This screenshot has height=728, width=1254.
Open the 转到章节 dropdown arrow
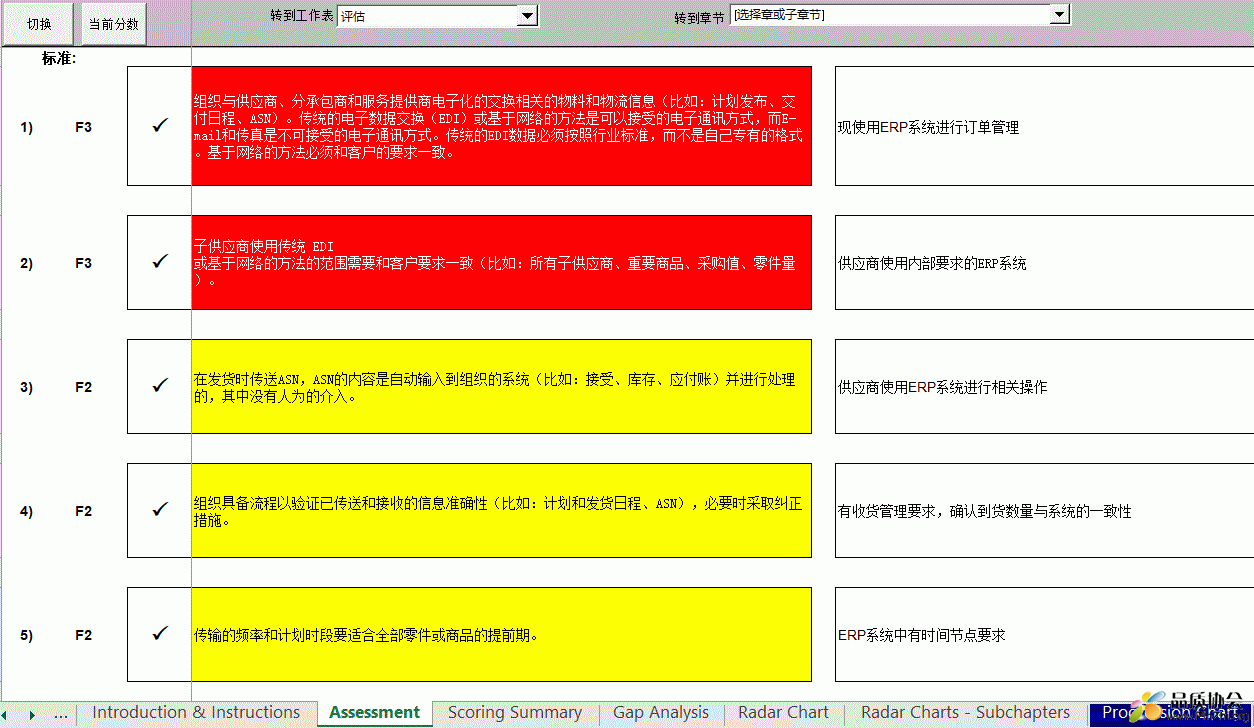1060,14
